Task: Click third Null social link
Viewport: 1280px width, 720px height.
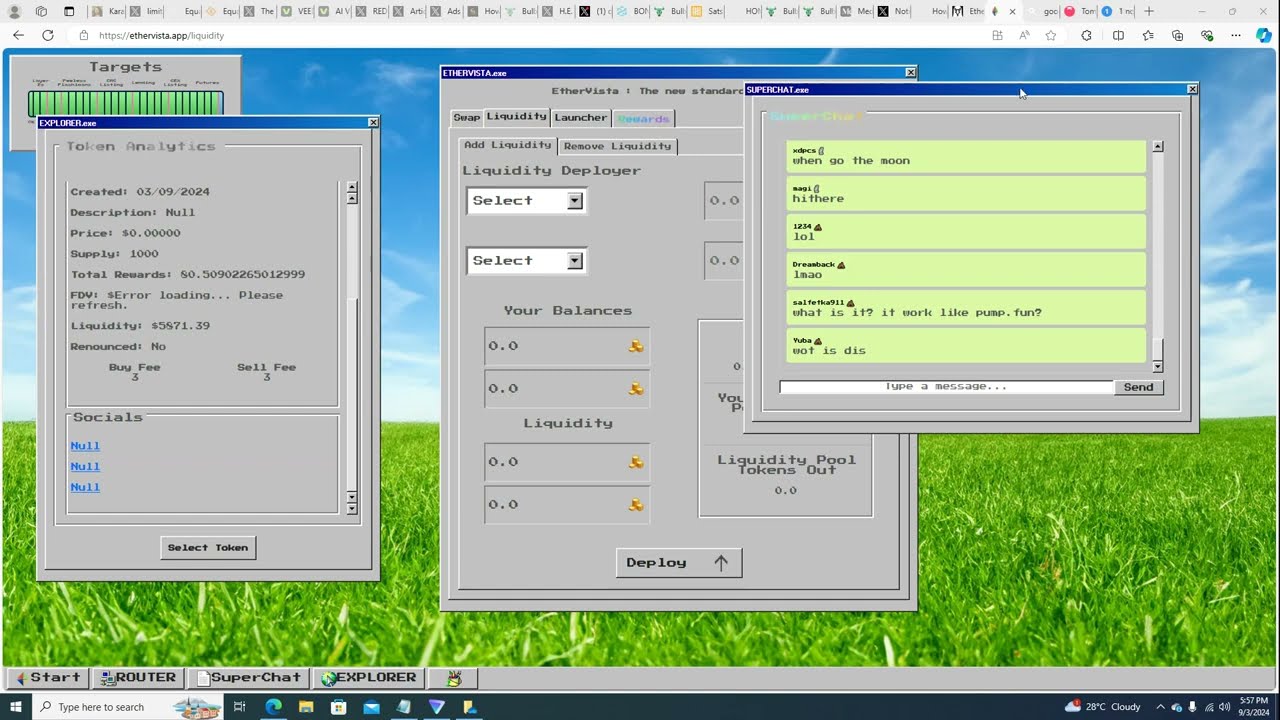Action: click(x=85, y=488)
